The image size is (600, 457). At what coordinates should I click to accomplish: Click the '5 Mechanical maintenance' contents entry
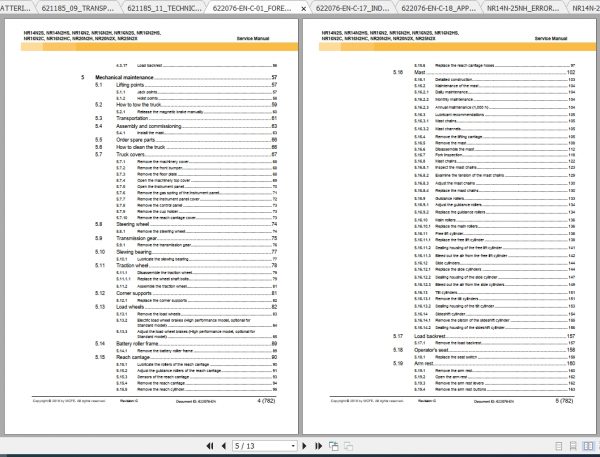click(179, 77)
